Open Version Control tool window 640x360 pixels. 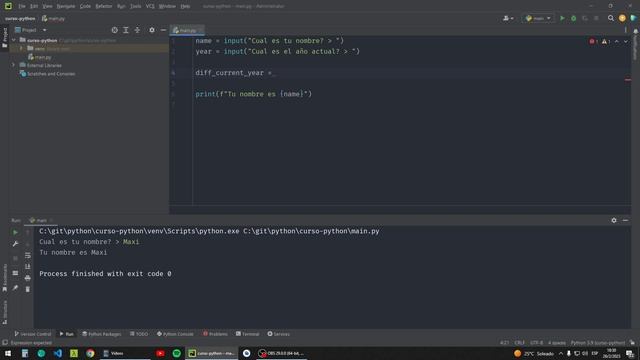click(33, 334)
